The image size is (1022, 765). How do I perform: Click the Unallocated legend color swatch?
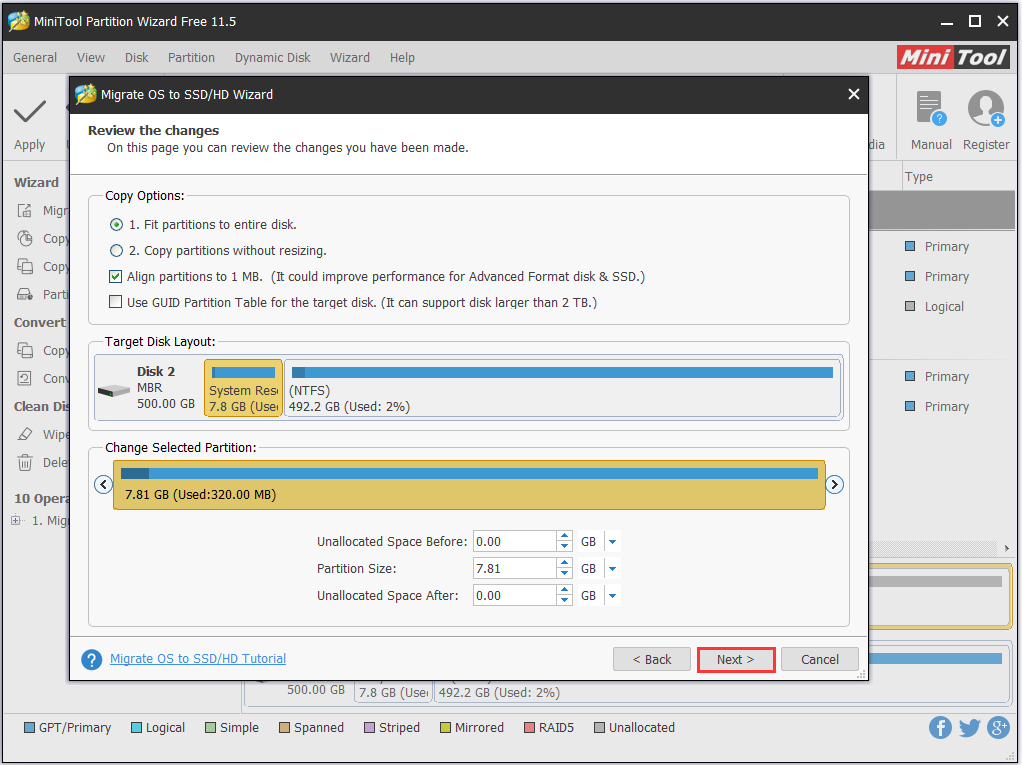(600, 727)
